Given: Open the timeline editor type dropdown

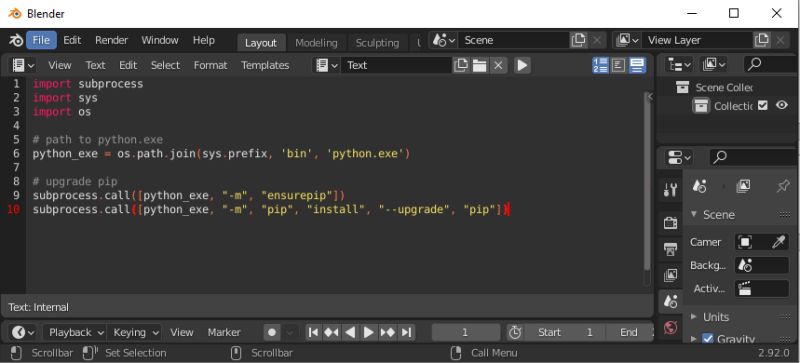Looking at the screenshot, I should coord(23,333).
